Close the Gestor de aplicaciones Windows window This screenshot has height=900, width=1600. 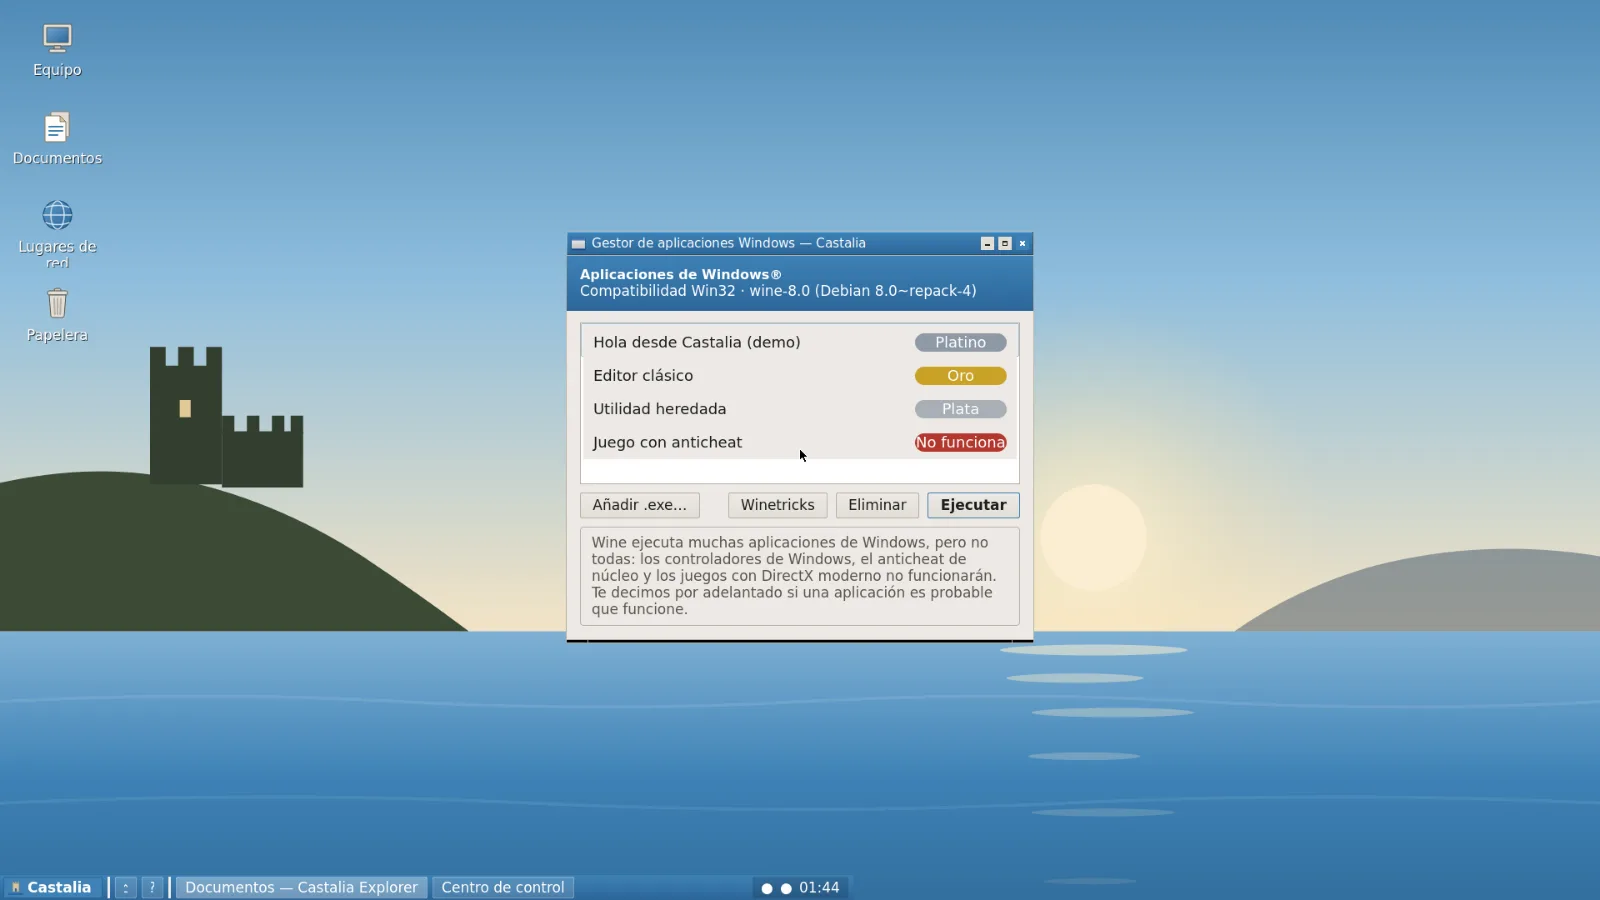[x=1022, y=243]
